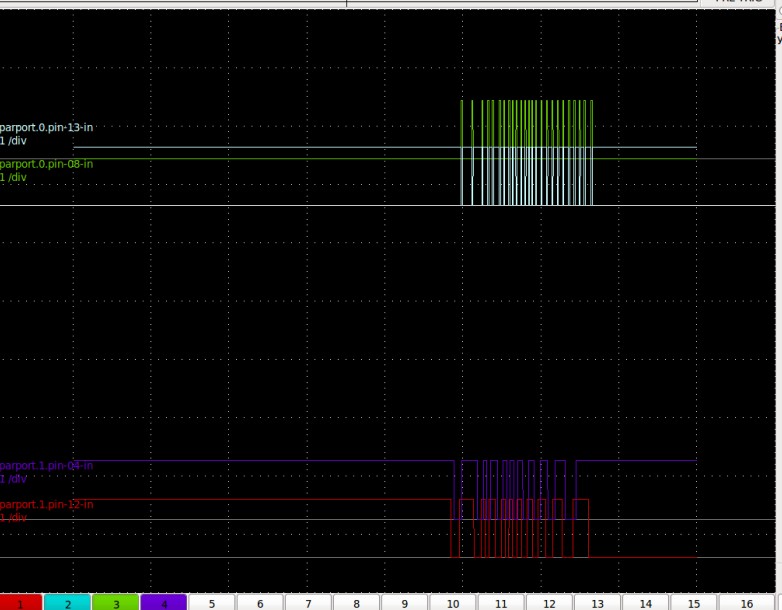Click the parport.1.pin-12-in trace label

[46, 504]
